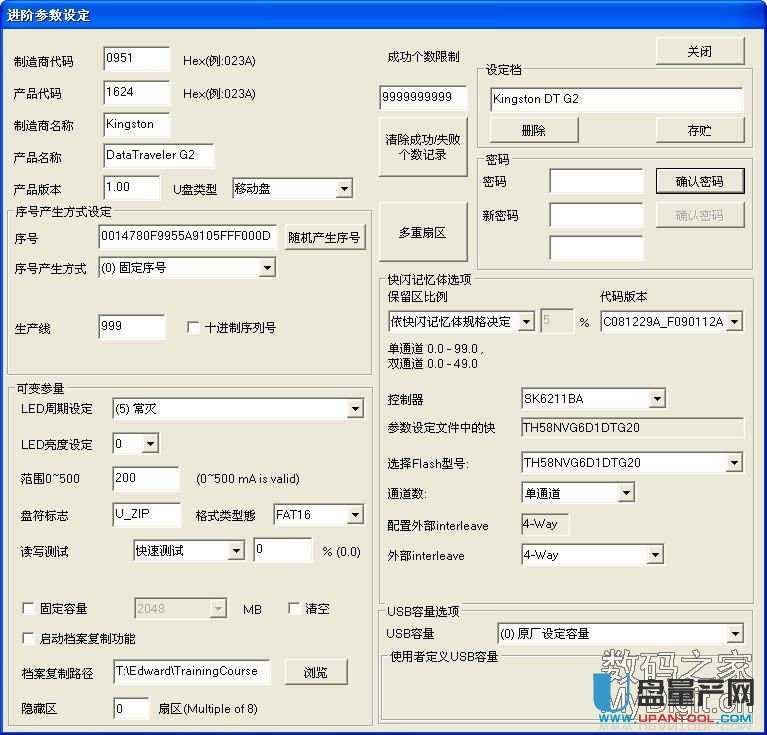767x735 pixels.
Task: Click the 浏览 browse button
Action: [x=316, y=672]
